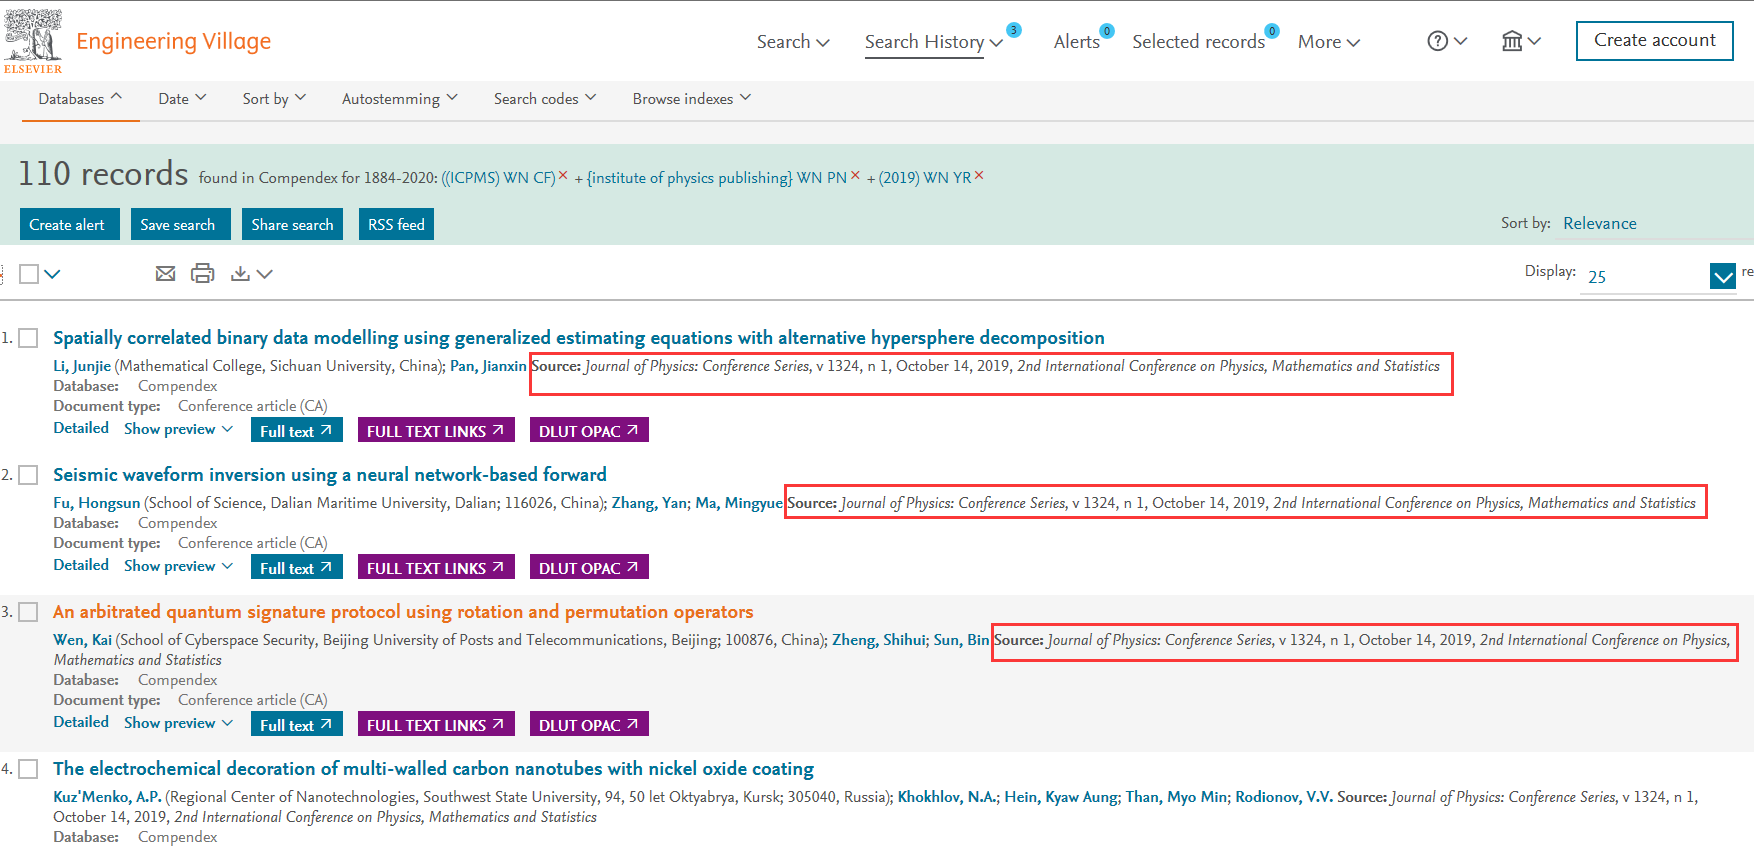
Task: Expand the Date filter dropdown
Action: [x=182, y=98]
